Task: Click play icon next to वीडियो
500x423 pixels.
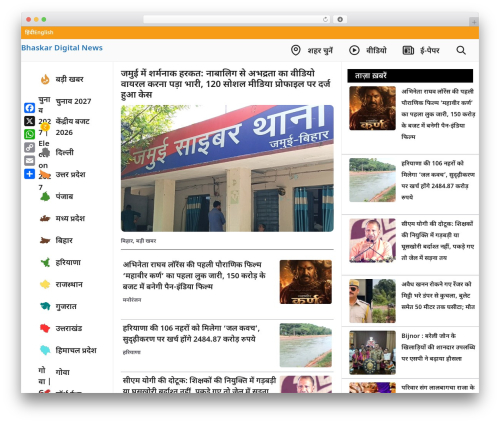Action: click(x=354, y=50)
